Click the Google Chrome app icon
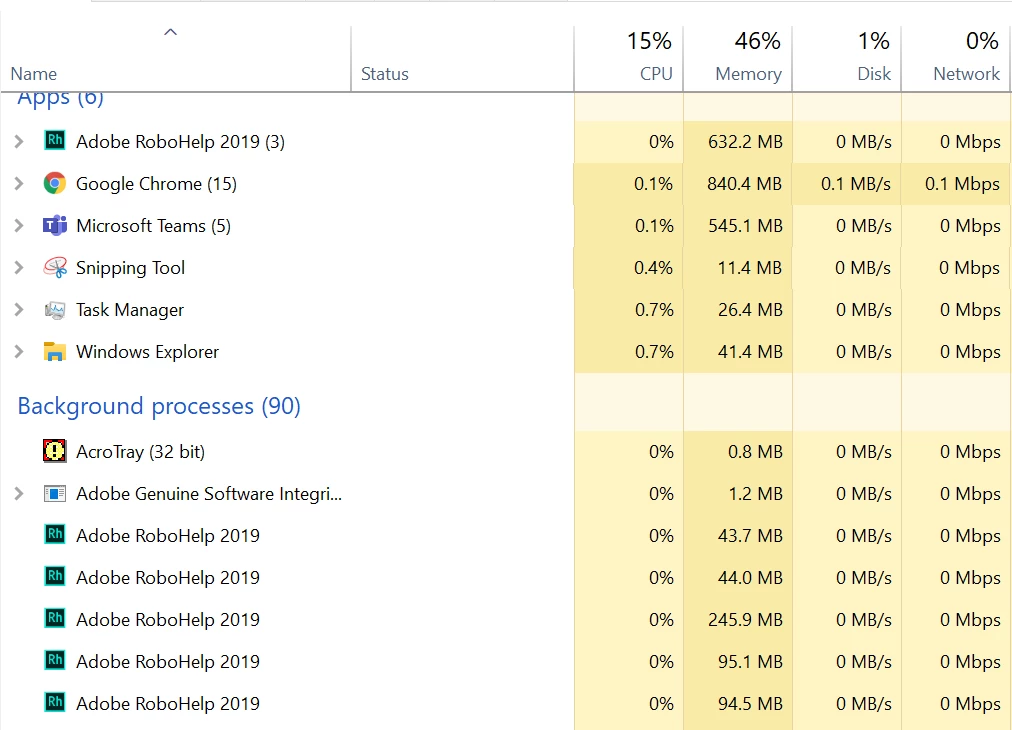This screenshot has height=730, width=1012. [x=55, y=184]
